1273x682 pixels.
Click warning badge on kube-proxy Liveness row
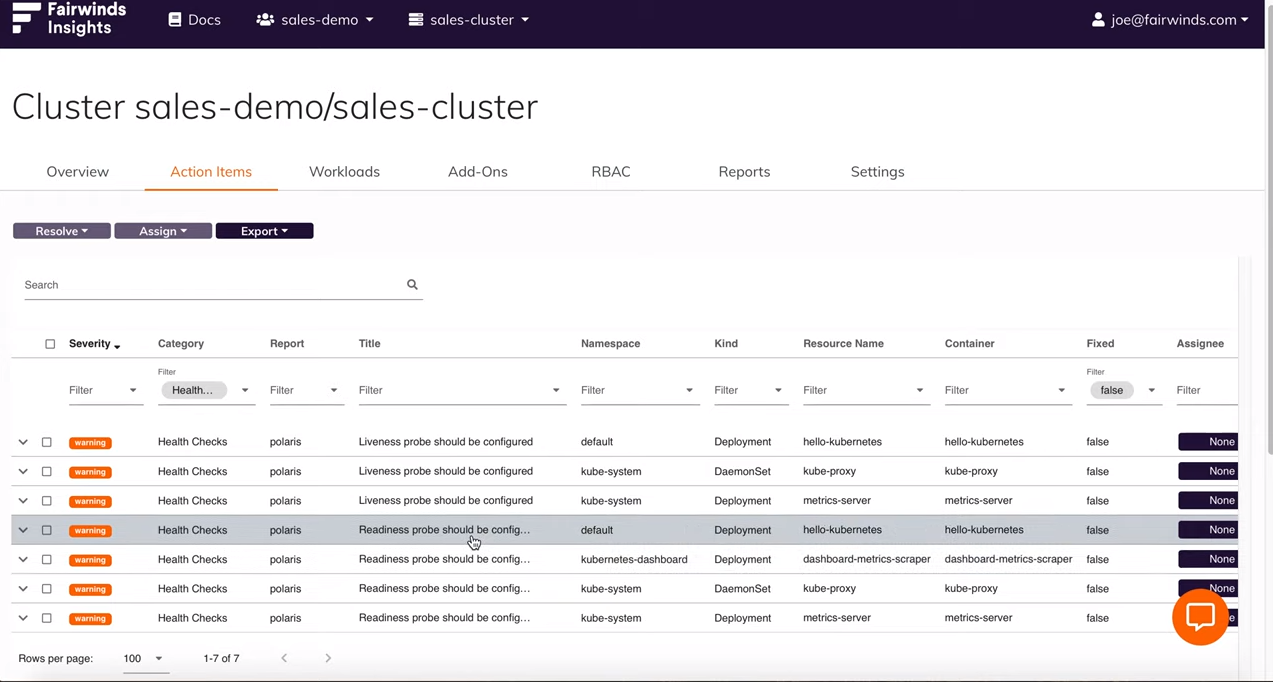point(90,472)
